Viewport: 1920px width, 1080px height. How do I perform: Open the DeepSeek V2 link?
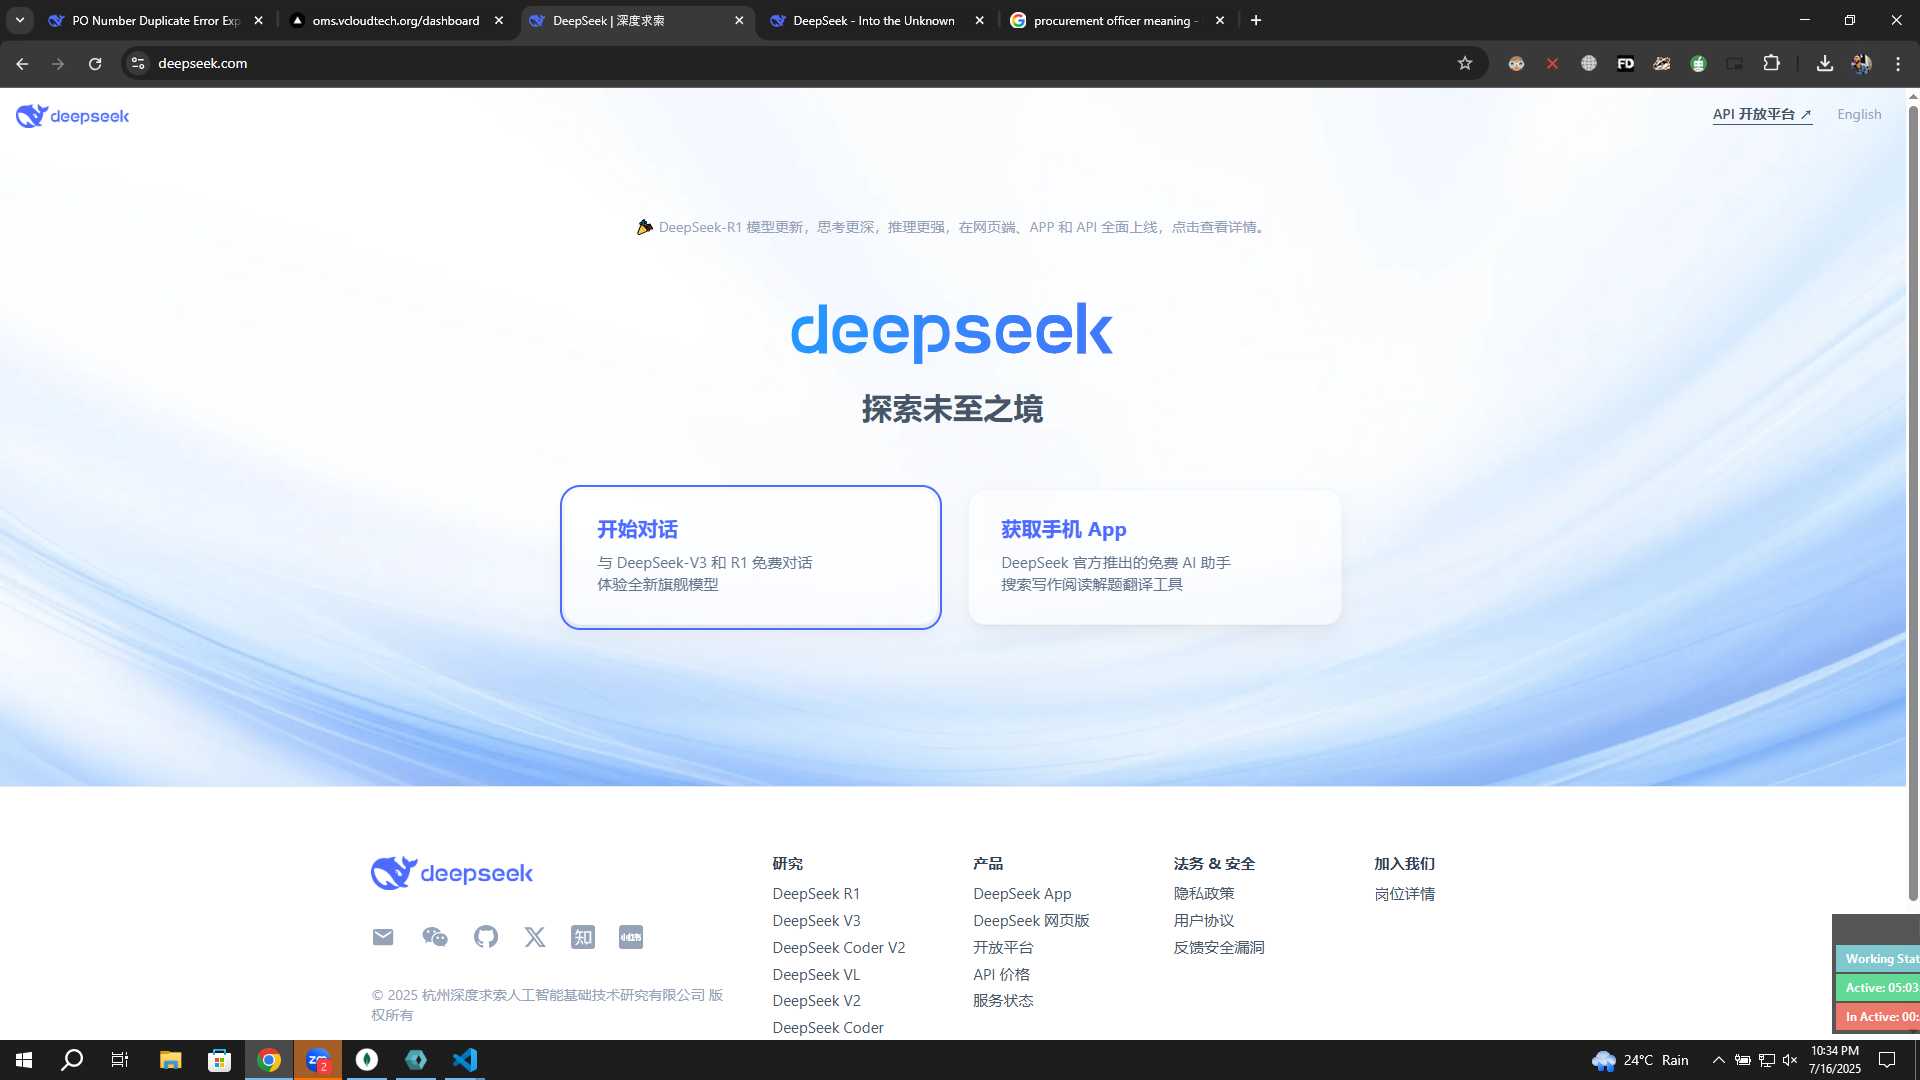[816, 1001]
